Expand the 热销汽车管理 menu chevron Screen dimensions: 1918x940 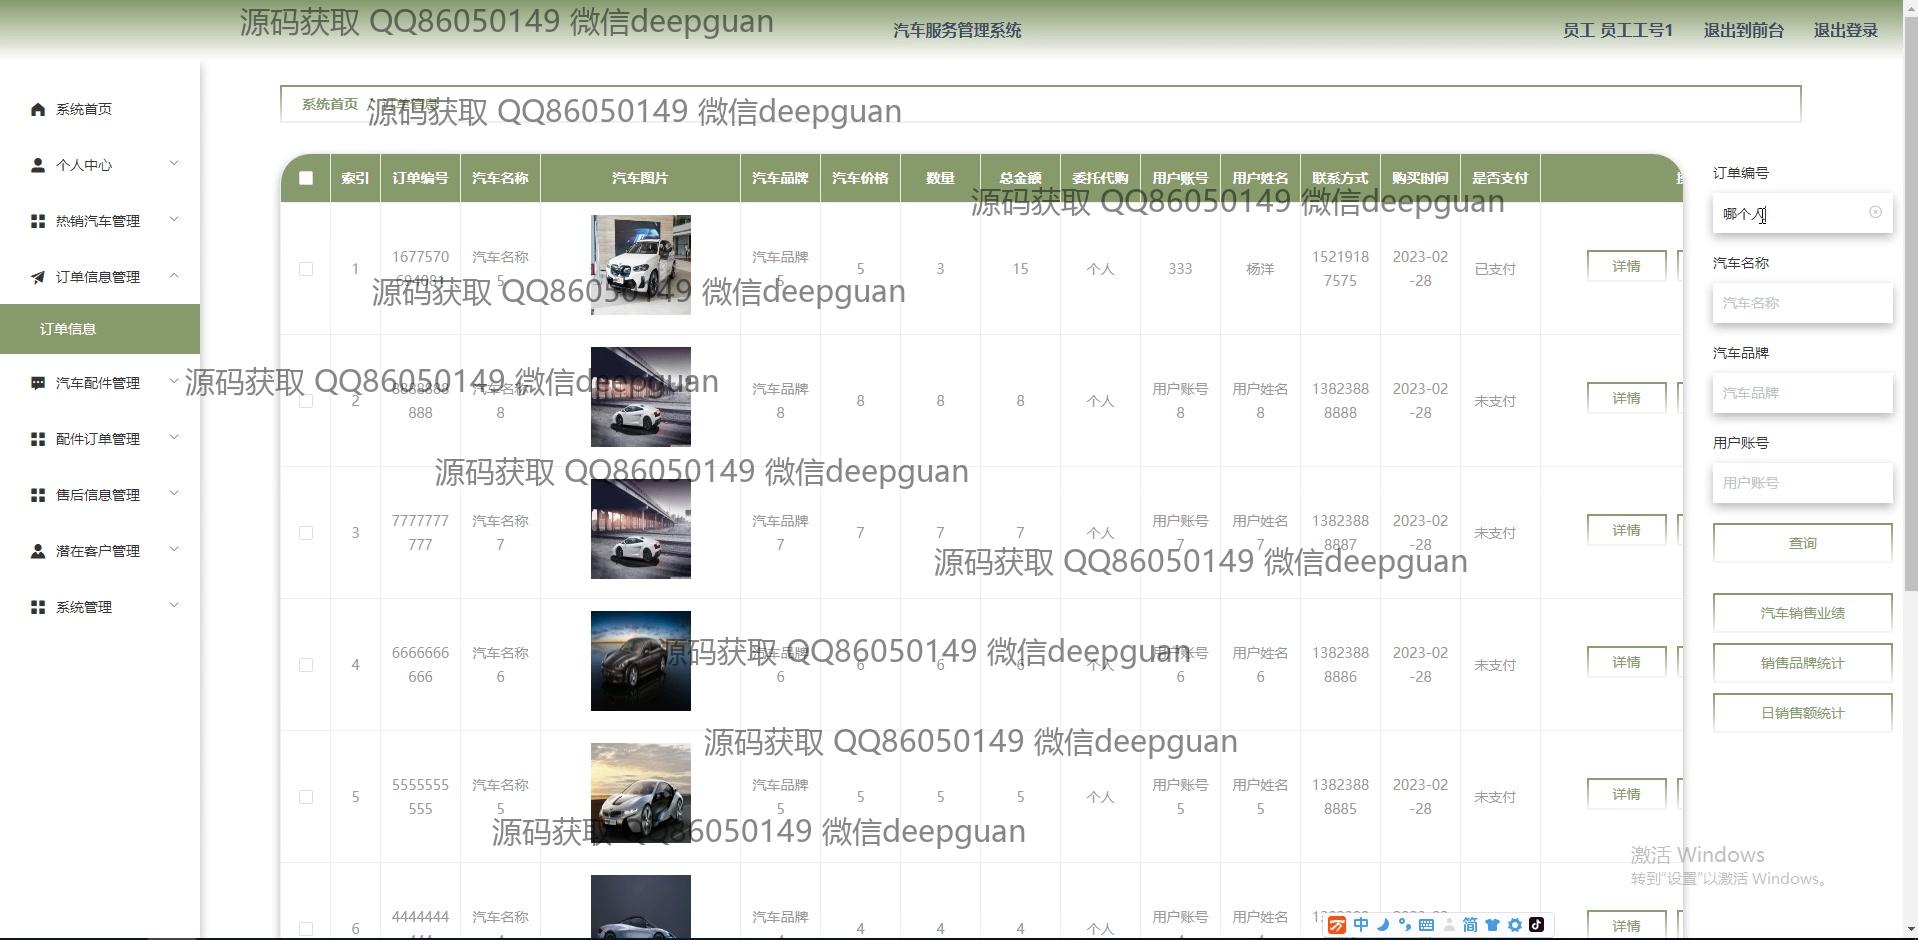click(x=174, y=220)
